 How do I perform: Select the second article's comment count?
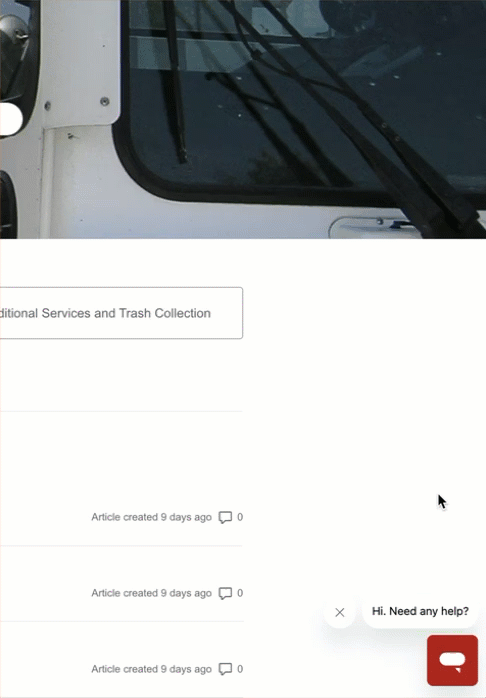click(240, 593)
